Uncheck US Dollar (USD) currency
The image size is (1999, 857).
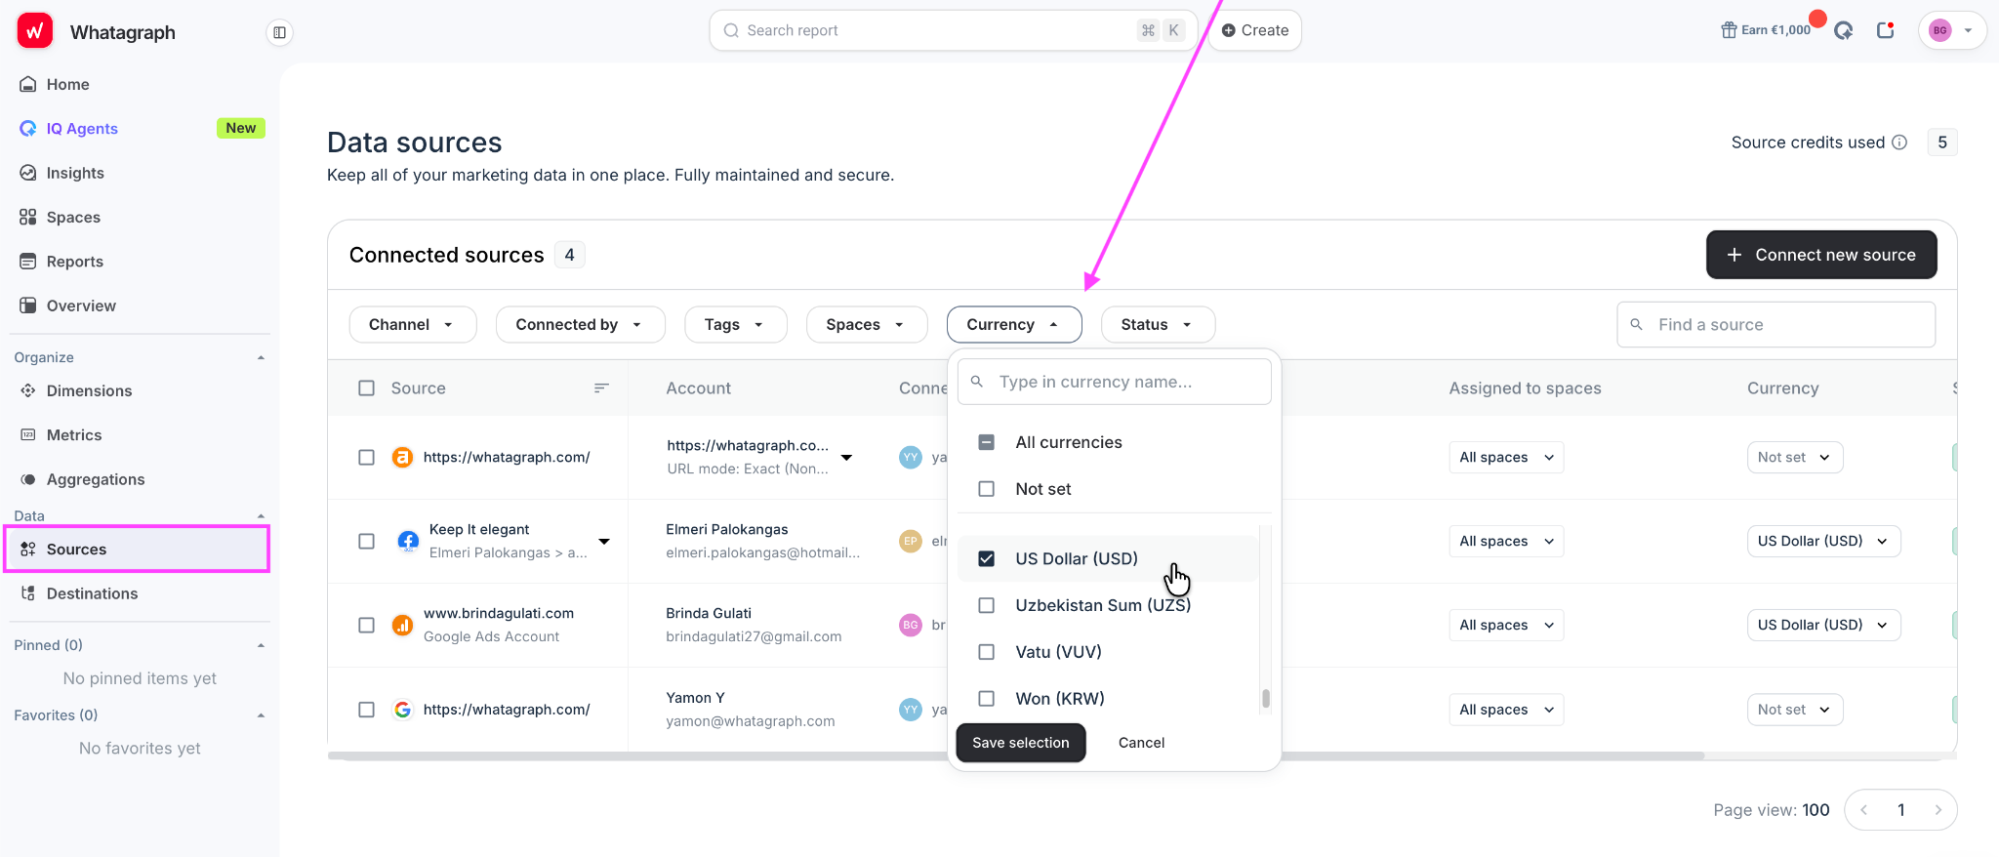coord(986,559)
